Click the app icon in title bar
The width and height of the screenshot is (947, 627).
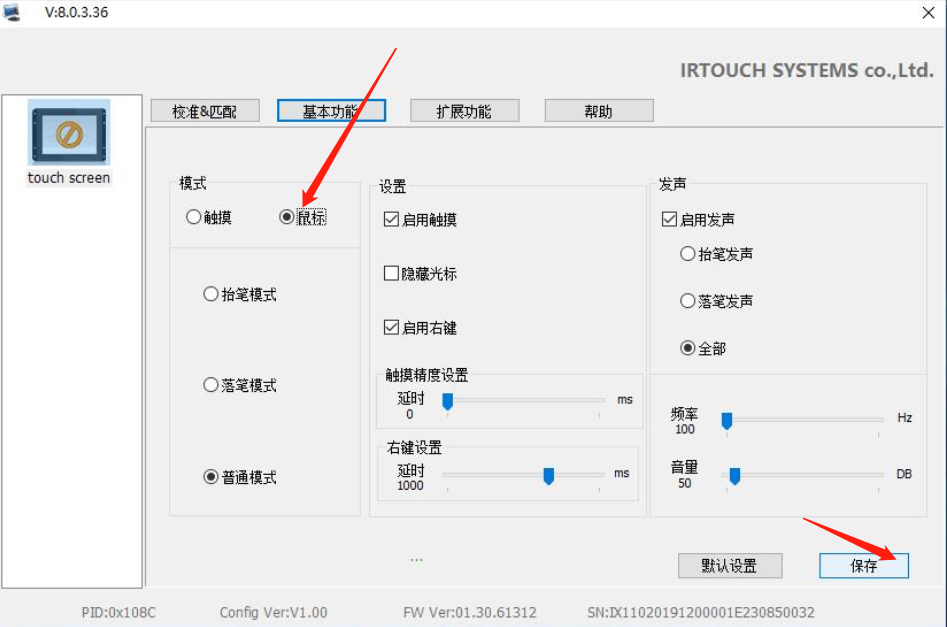(x=11, y=12)
